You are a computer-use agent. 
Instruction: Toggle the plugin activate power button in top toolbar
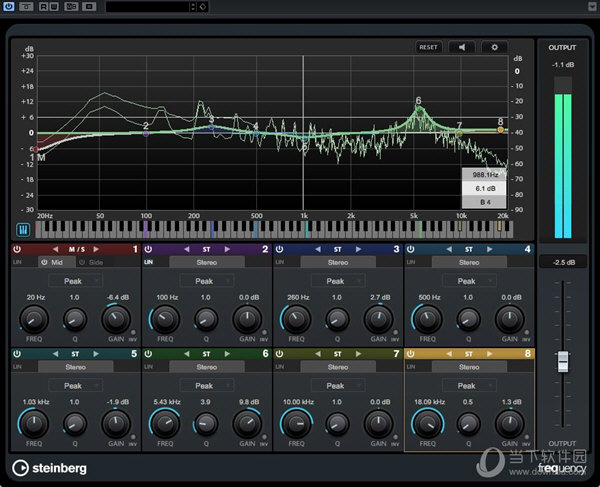(x=8, y=6)
